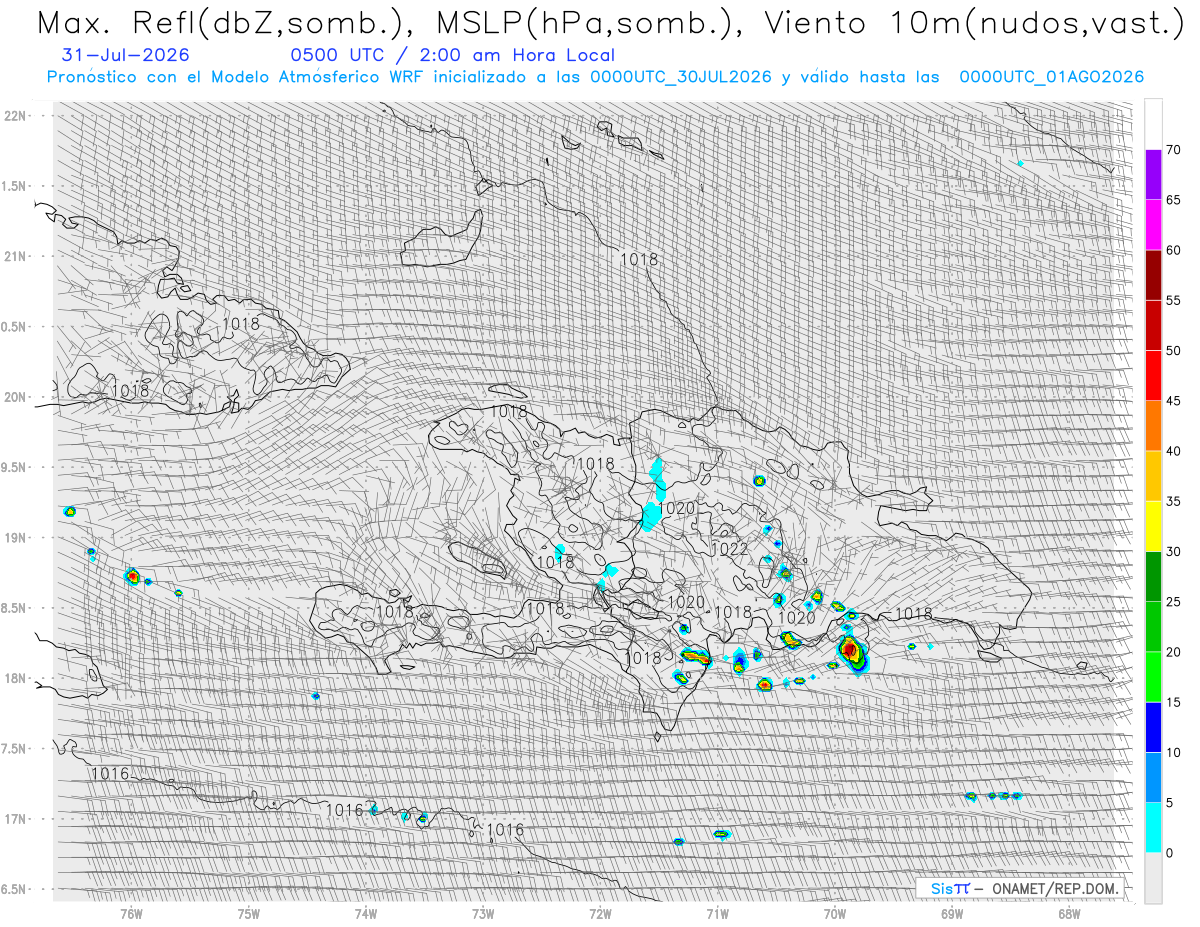Viewport: 1200px width, 927px height.
Task: Click the color bar tick value "0"
Action: [x=1170, y=853]
